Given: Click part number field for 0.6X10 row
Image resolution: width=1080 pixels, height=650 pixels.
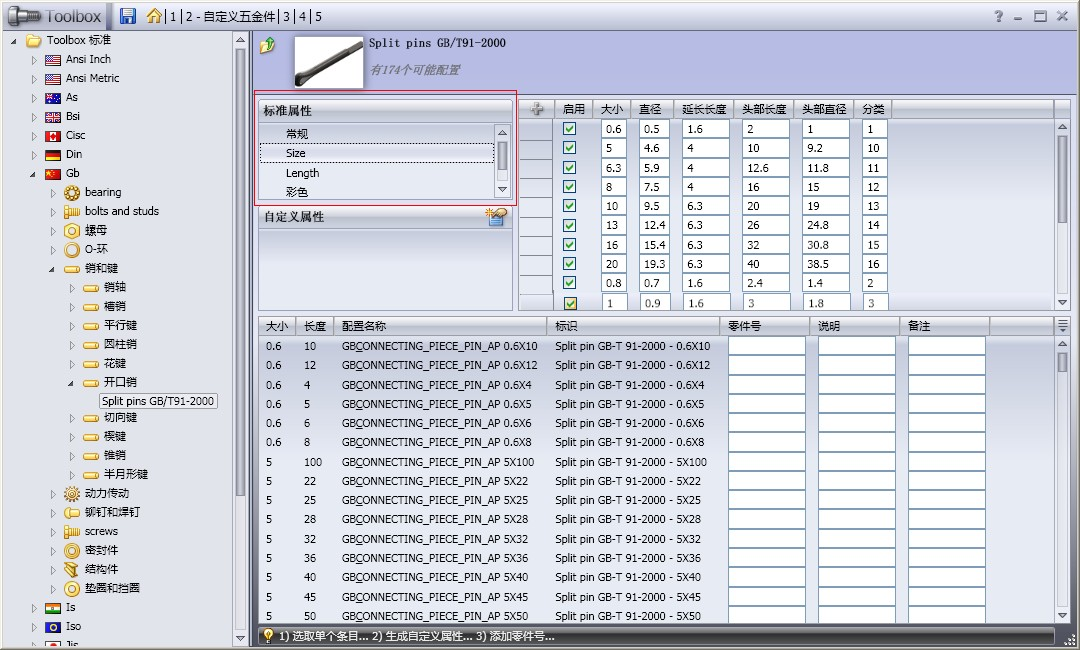Looking at the screenshot, I should pos(766,346).
